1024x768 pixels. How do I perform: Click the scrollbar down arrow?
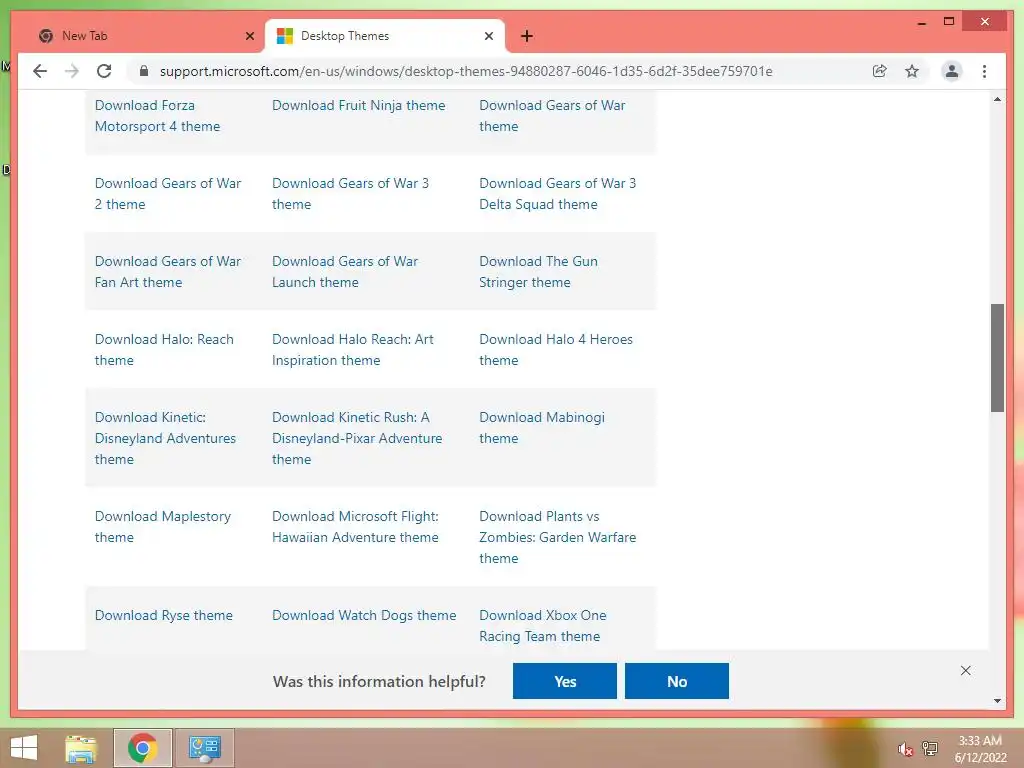pyautogui.click(x=997, y=701)
